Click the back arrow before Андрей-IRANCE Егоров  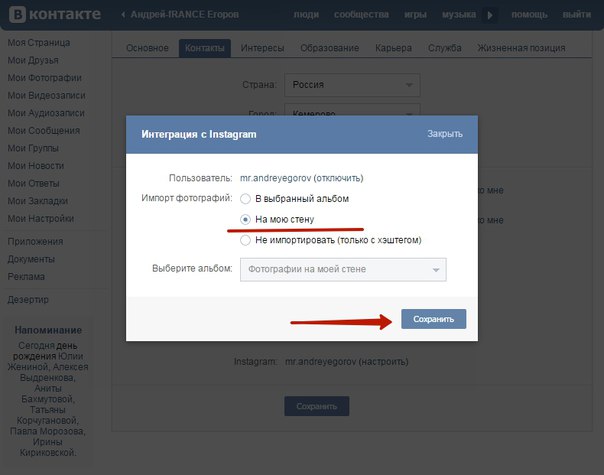pyautogui.click(x=123, y=15)
